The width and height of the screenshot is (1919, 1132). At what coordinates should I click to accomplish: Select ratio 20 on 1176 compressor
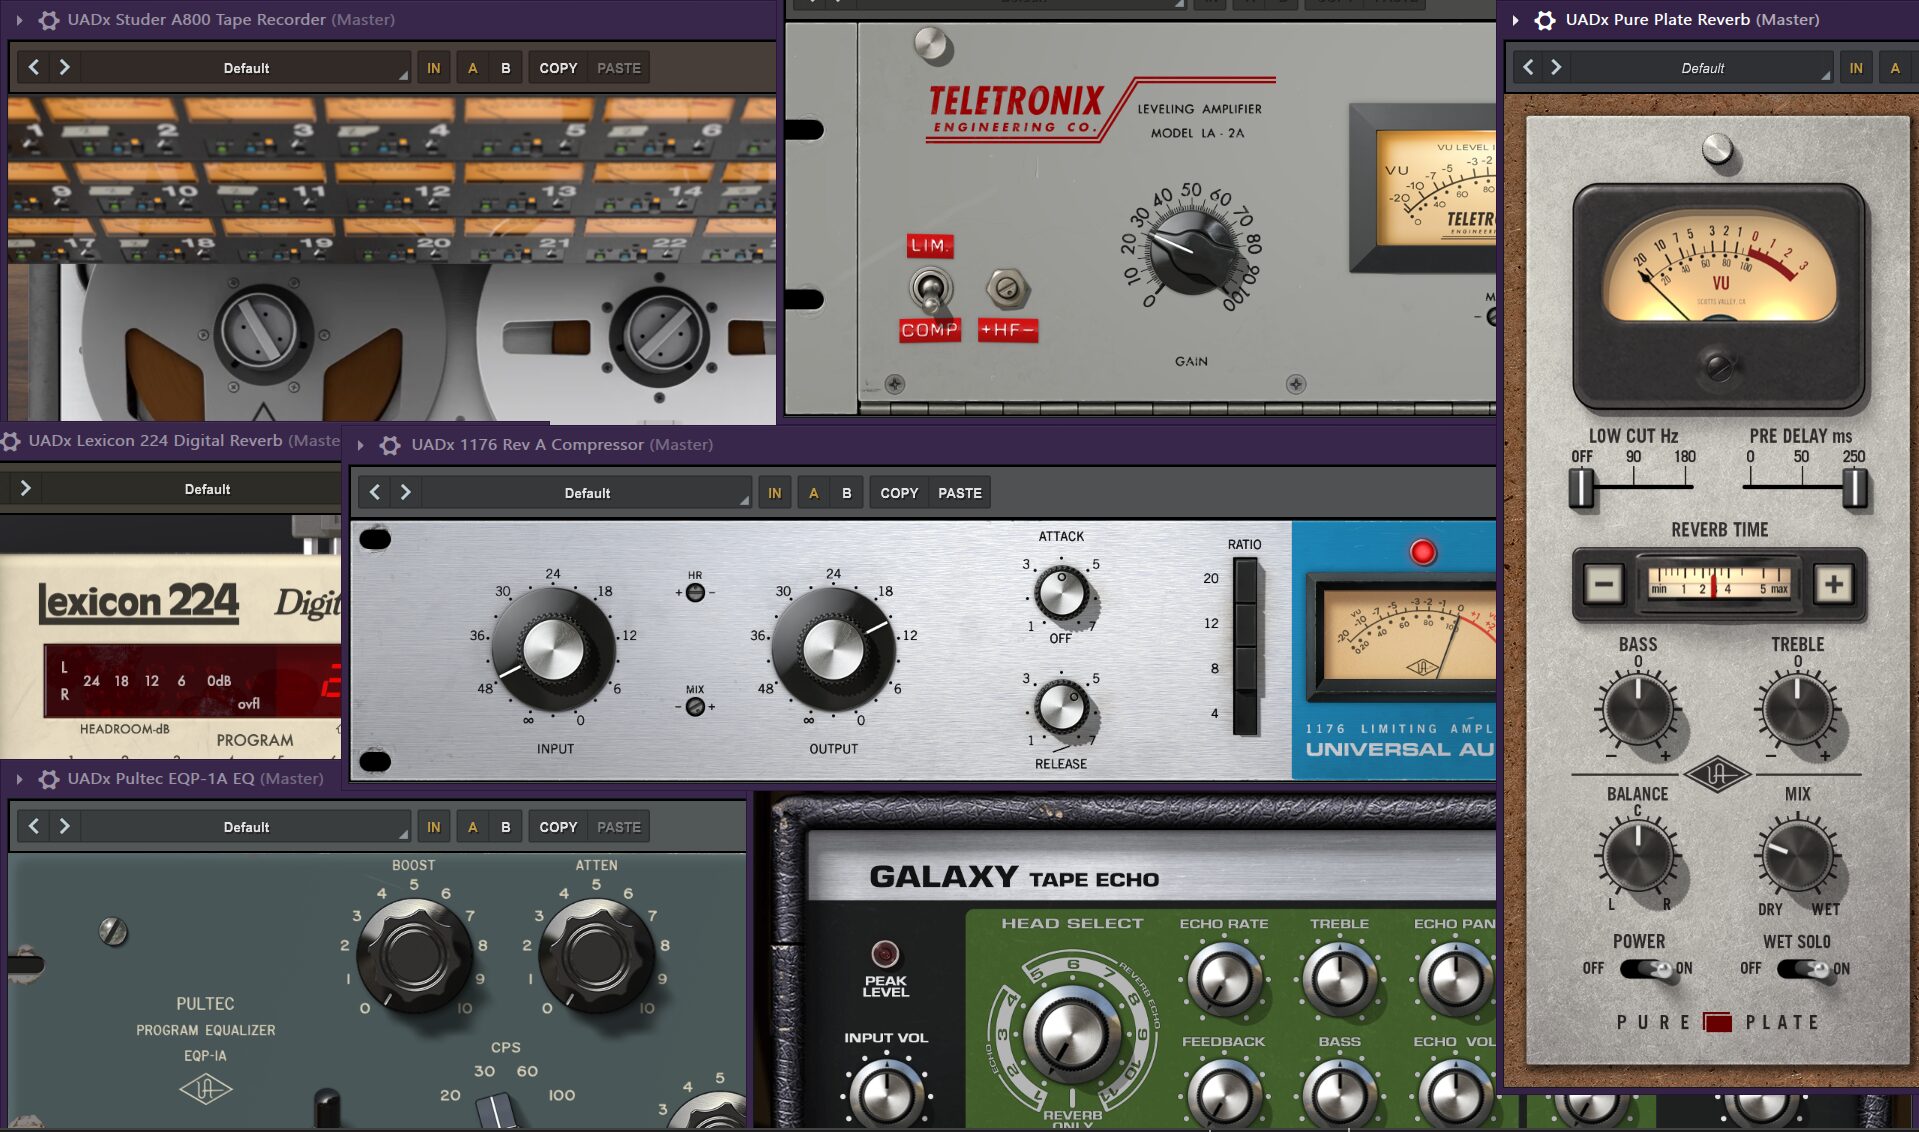pyautogui.click(x=1245, y=580)
